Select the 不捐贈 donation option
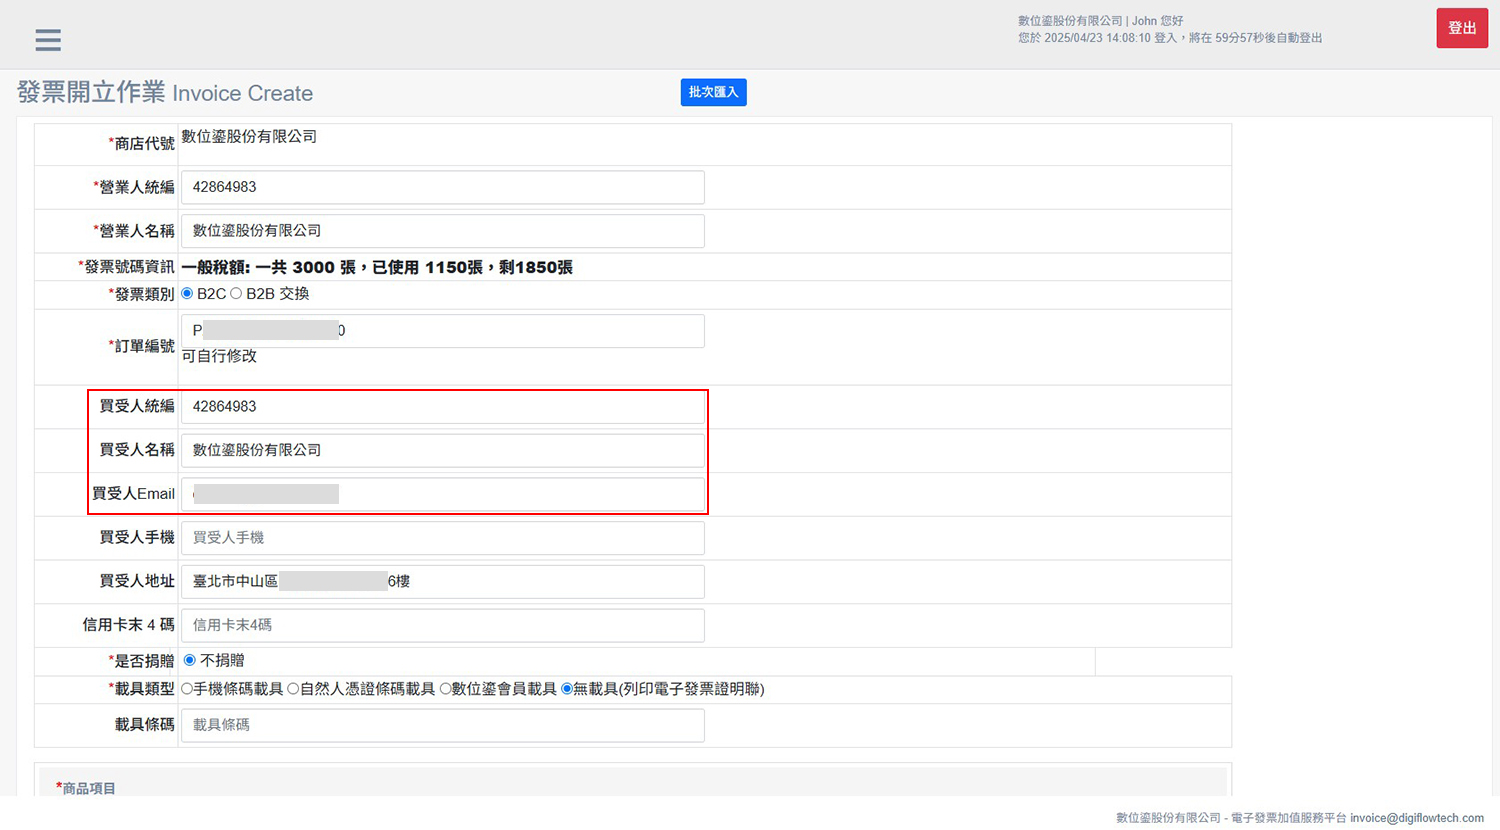 (190, 661)
